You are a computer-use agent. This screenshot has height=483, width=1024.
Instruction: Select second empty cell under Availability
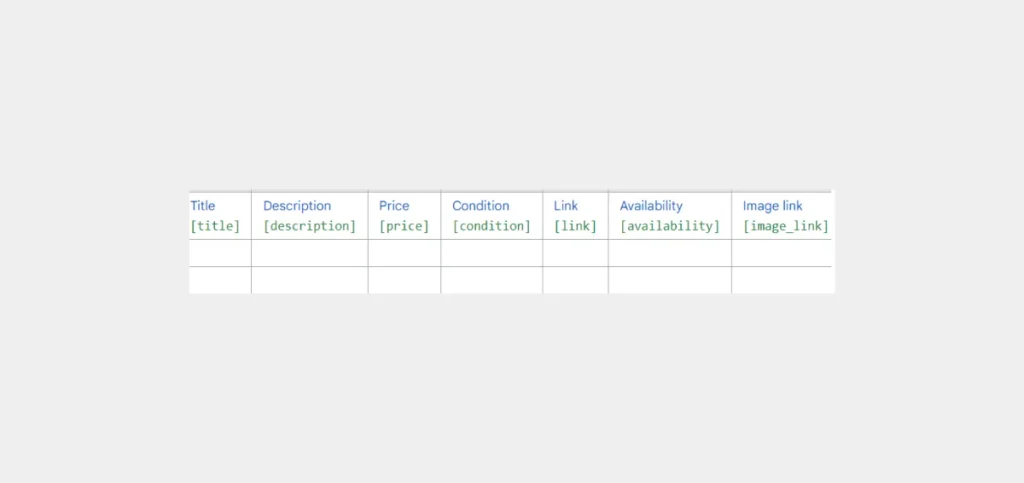(670, 280)
